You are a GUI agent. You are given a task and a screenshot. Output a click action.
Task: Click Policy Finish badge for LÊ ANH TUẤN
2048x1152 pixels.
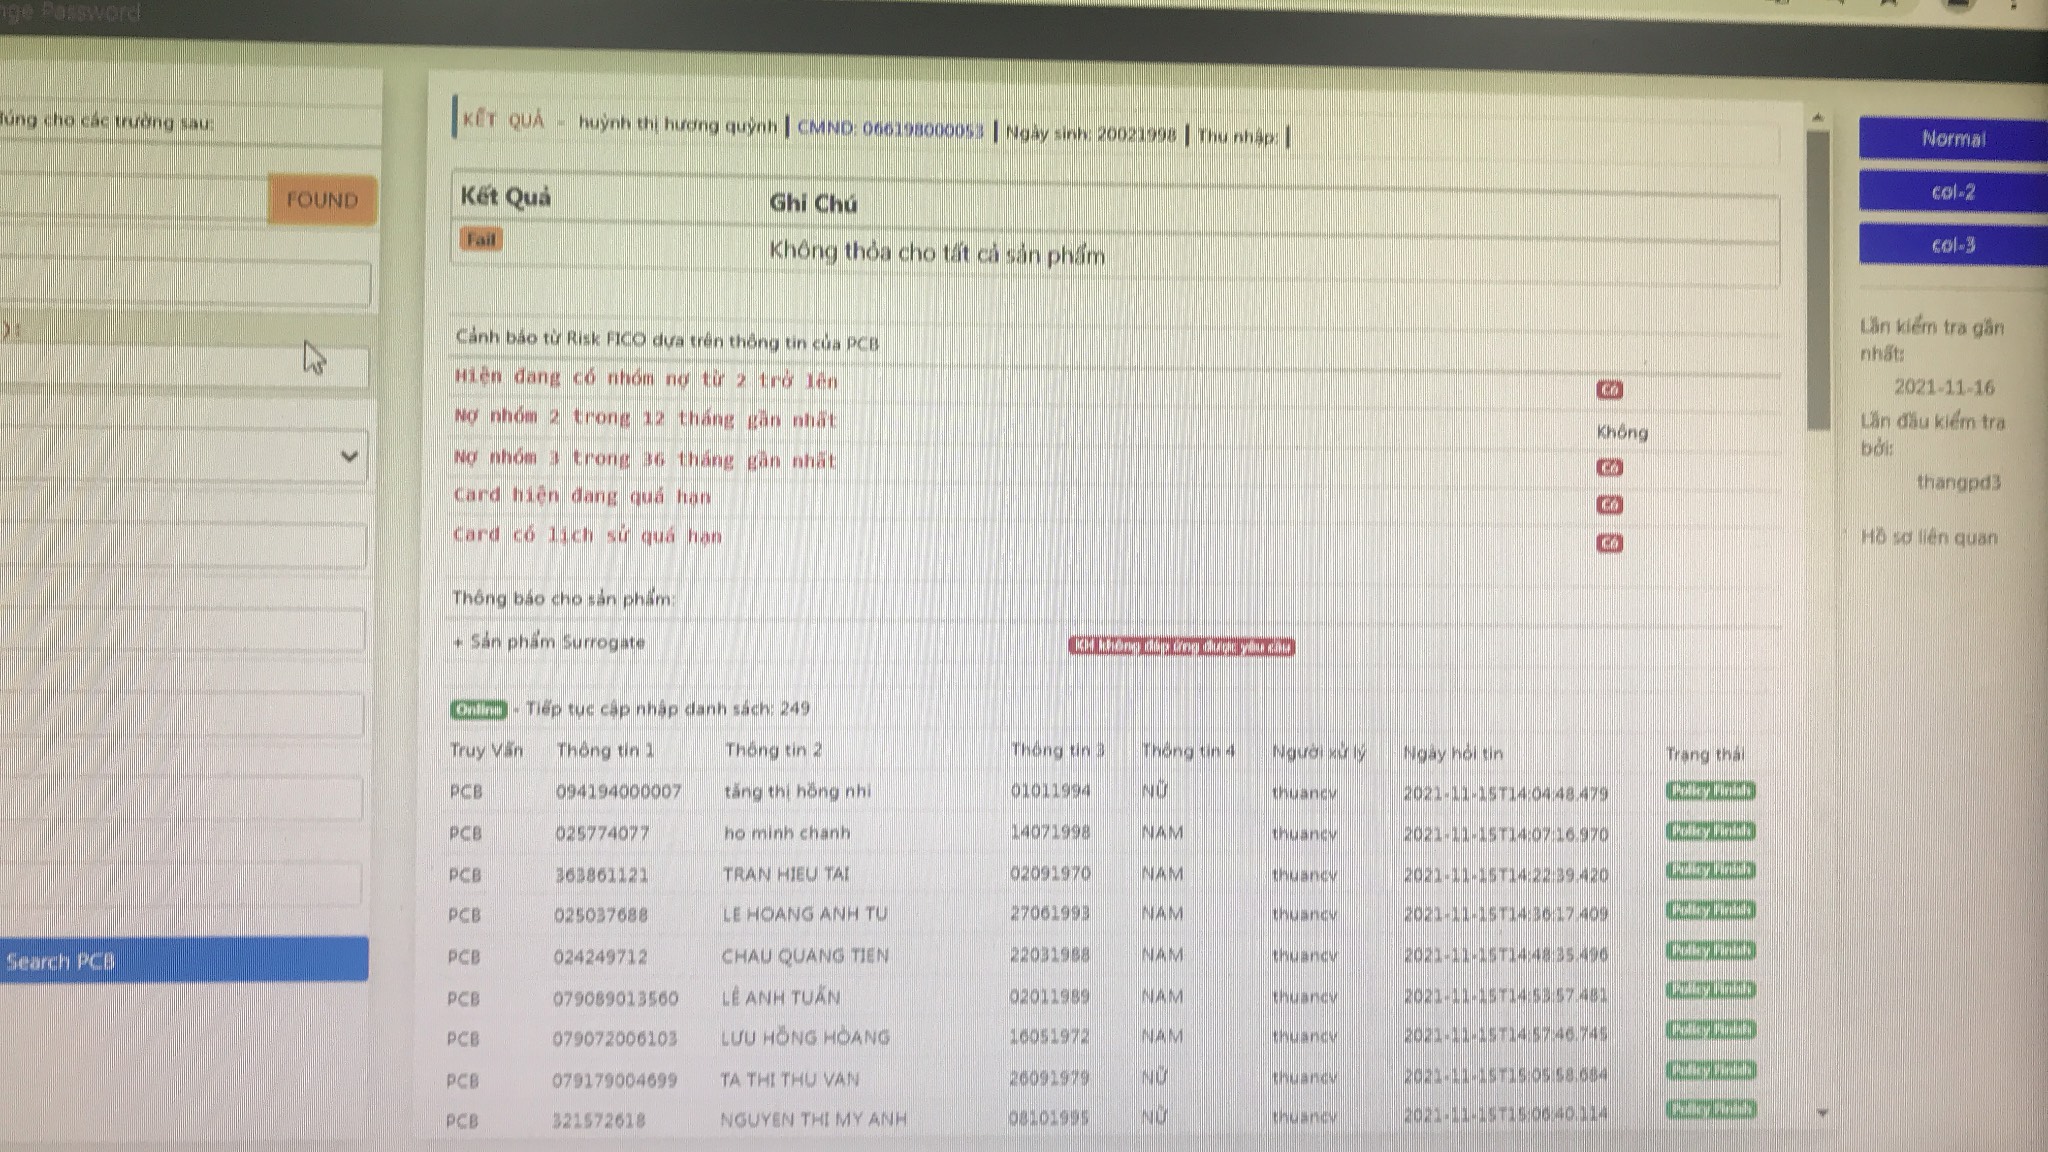1710,990
